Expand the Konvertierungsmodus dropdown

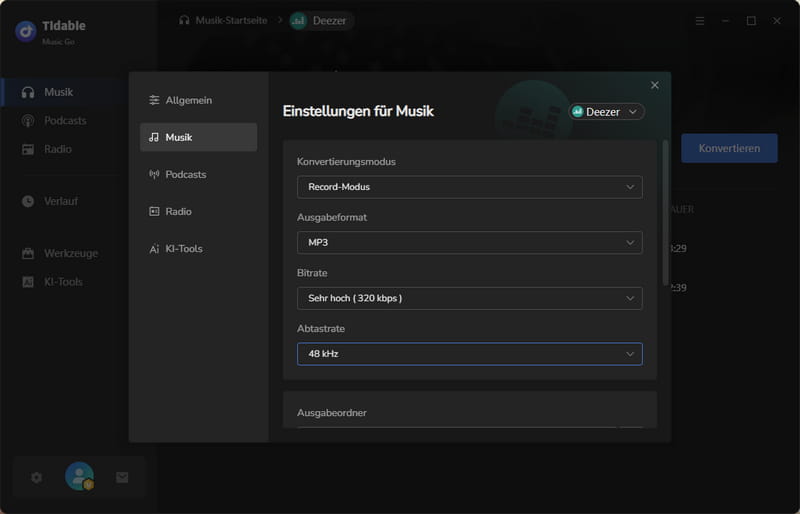point(469,187)
